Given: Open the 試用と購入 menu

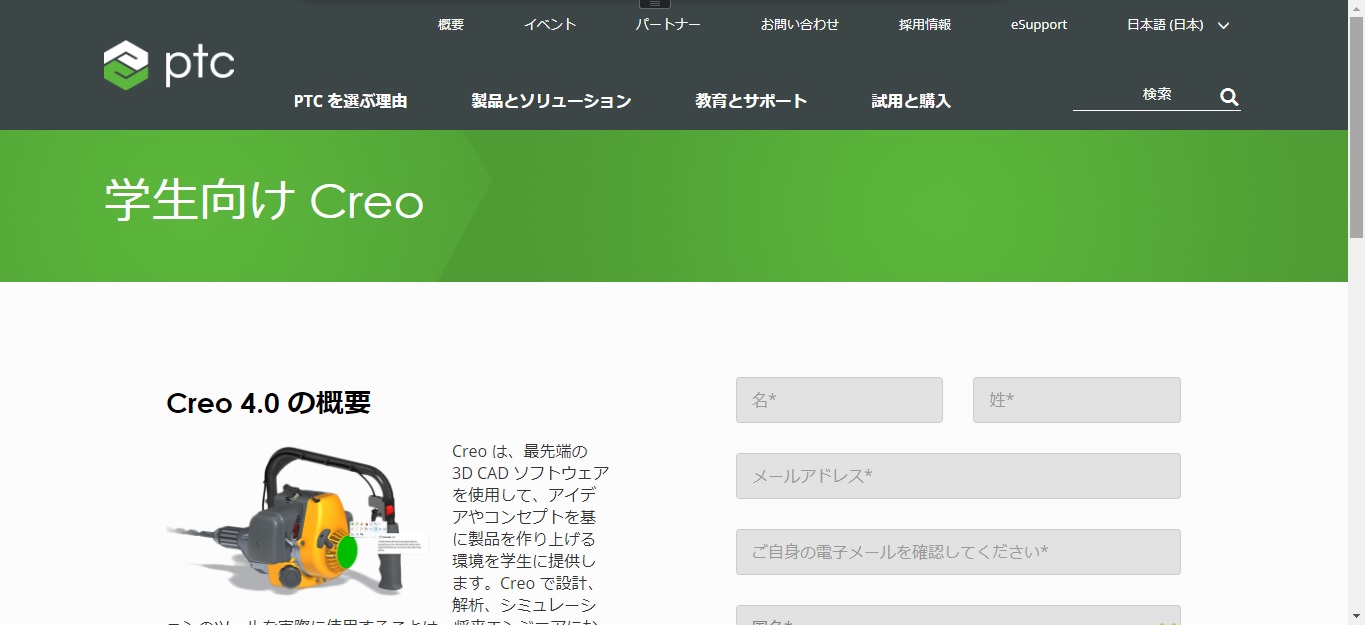Looking at the screenshot, I should 909,100.
